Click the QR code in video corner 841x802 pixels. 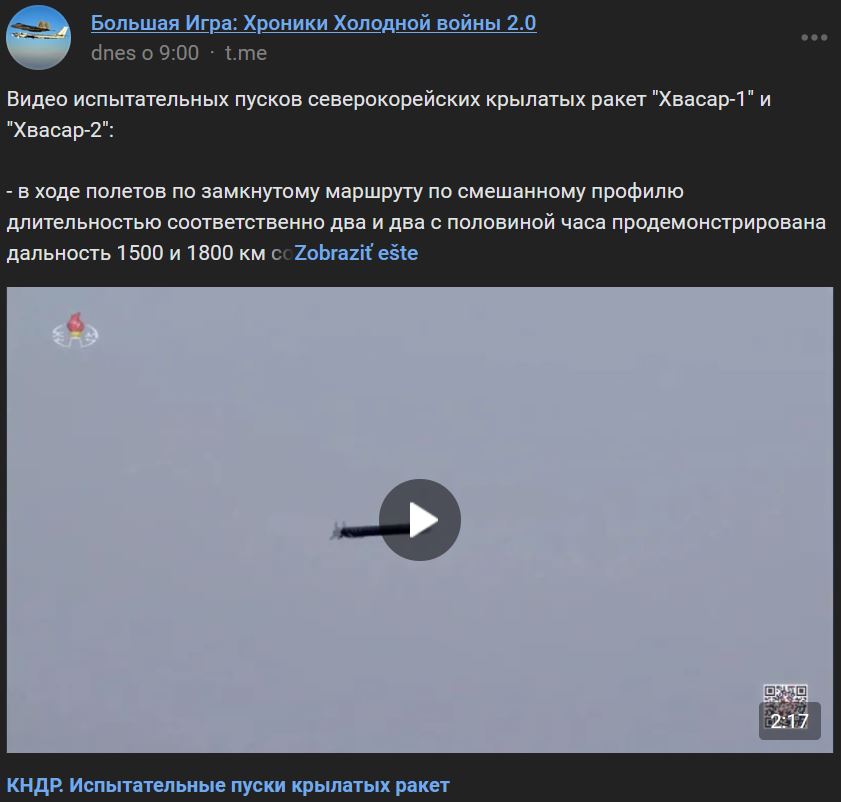(785, 698)
